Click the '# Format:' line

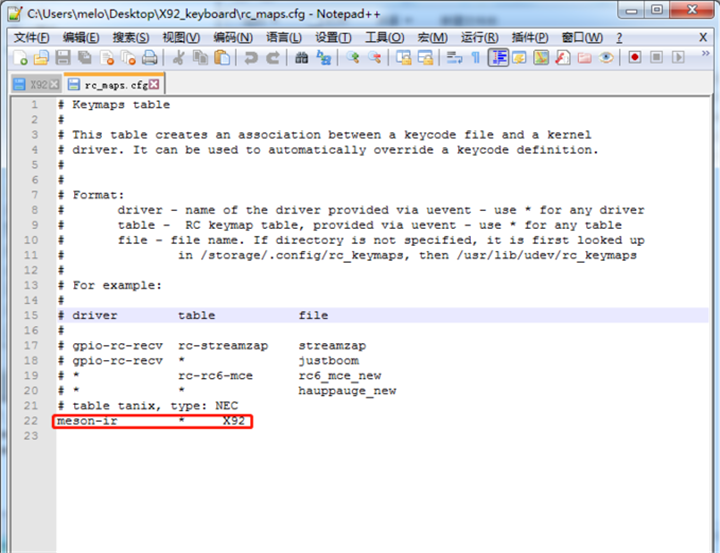(91, 195)
